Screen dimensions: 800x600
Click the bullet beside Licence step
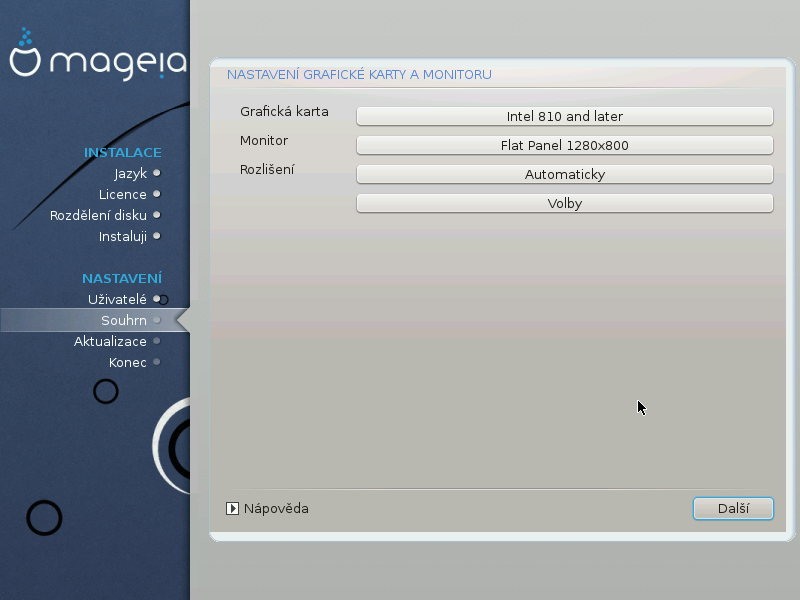point(156,194)
